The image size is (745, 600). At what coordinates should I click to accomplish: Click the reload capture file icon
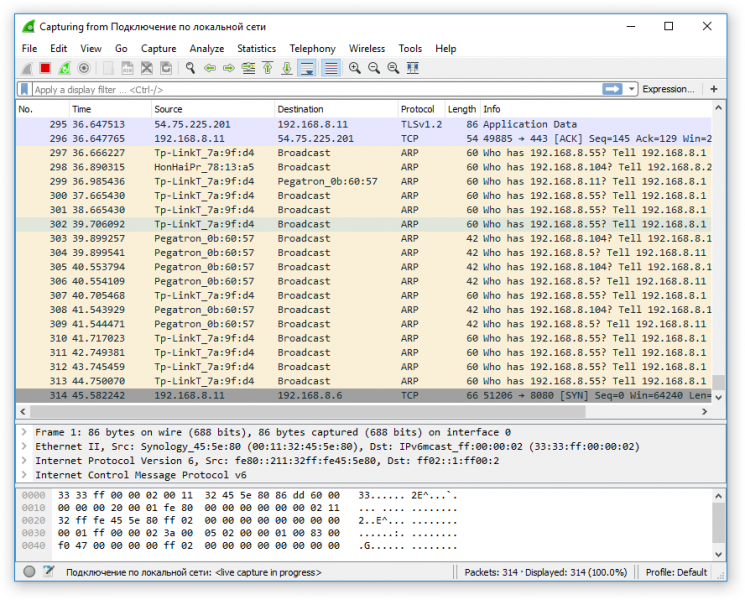(x=166, y=68)
